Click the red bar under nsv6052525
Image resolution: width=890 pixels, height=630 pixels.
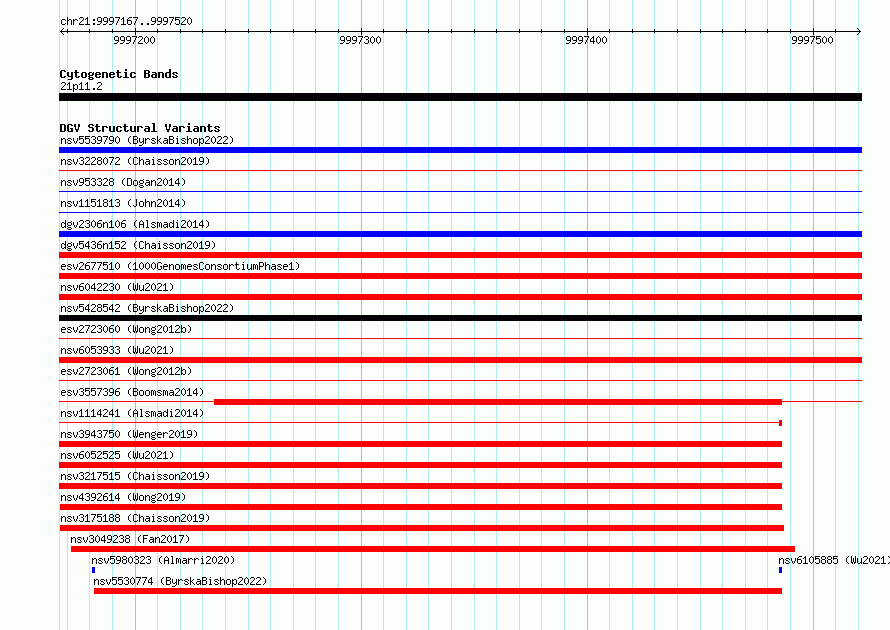click(x=421, y=465)
